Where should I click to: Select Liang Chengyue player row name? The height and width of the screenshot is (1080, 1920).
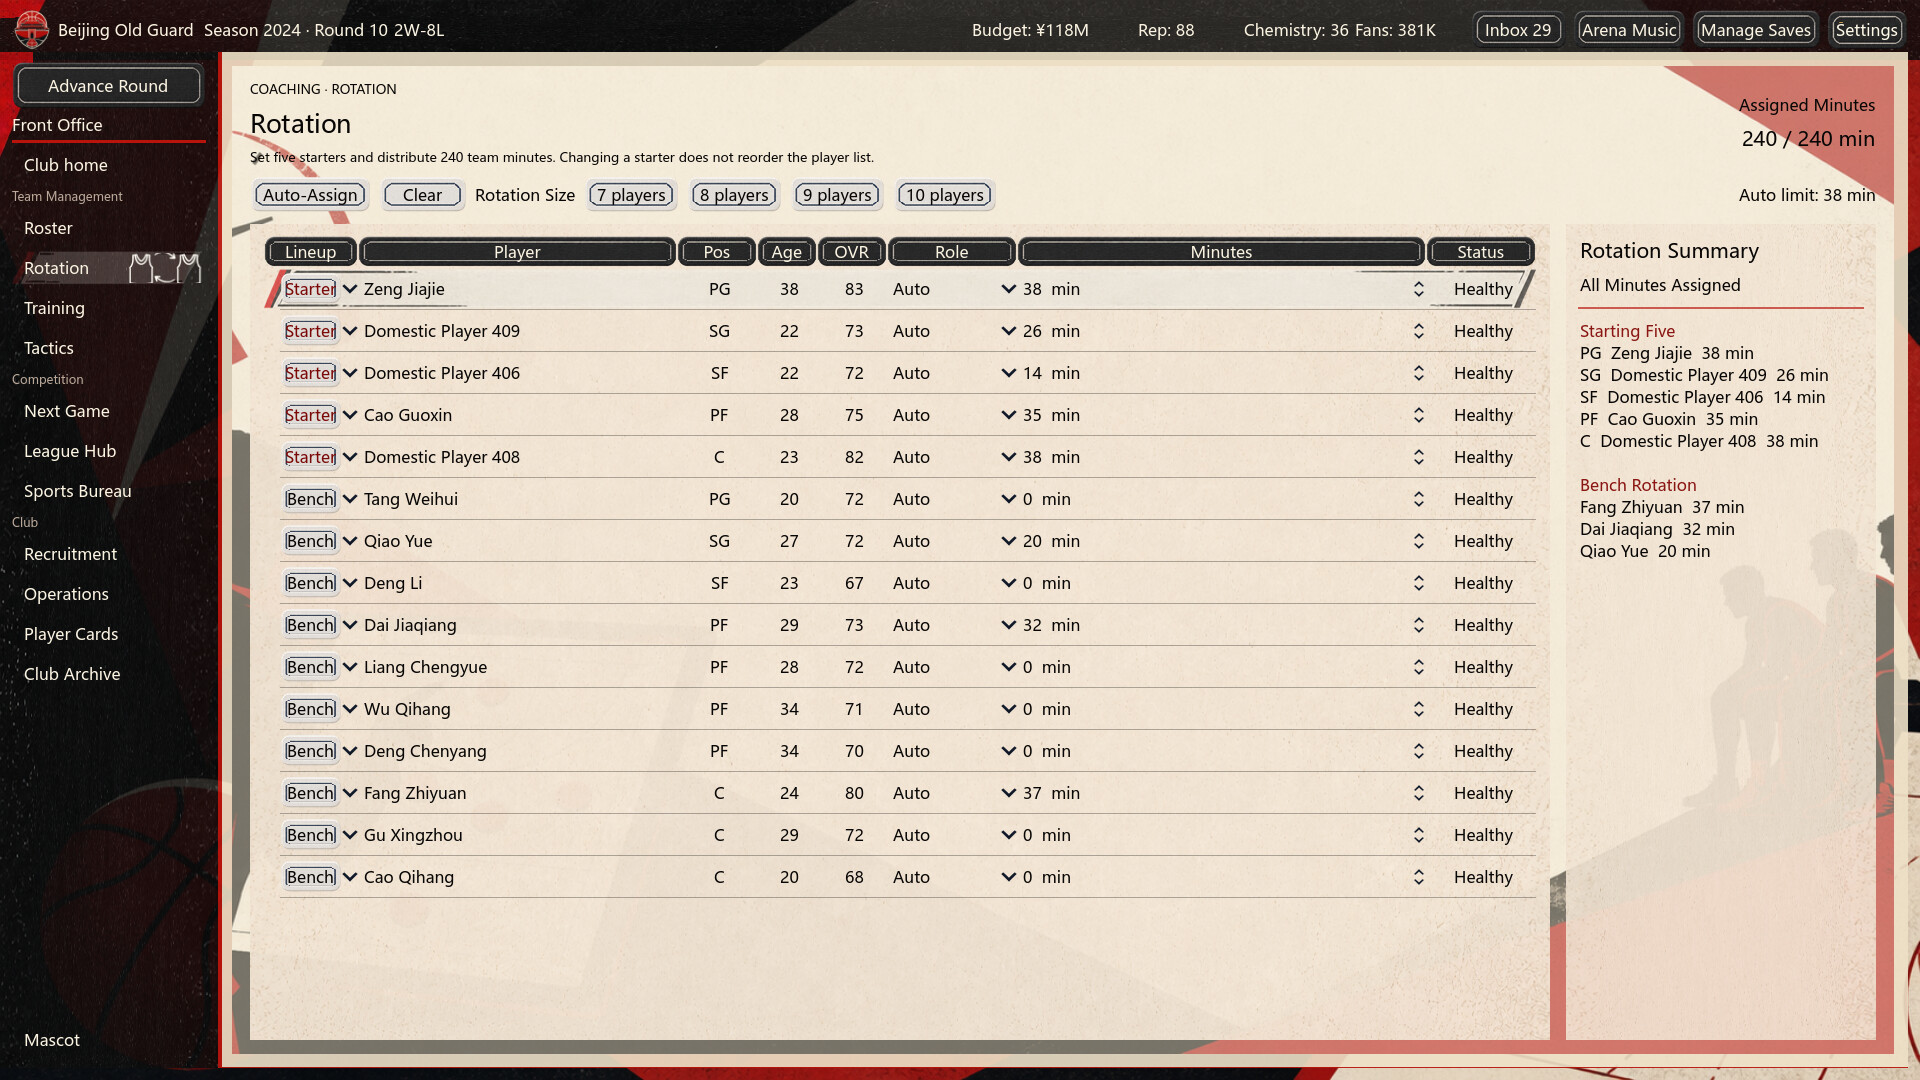pos(425,667)
